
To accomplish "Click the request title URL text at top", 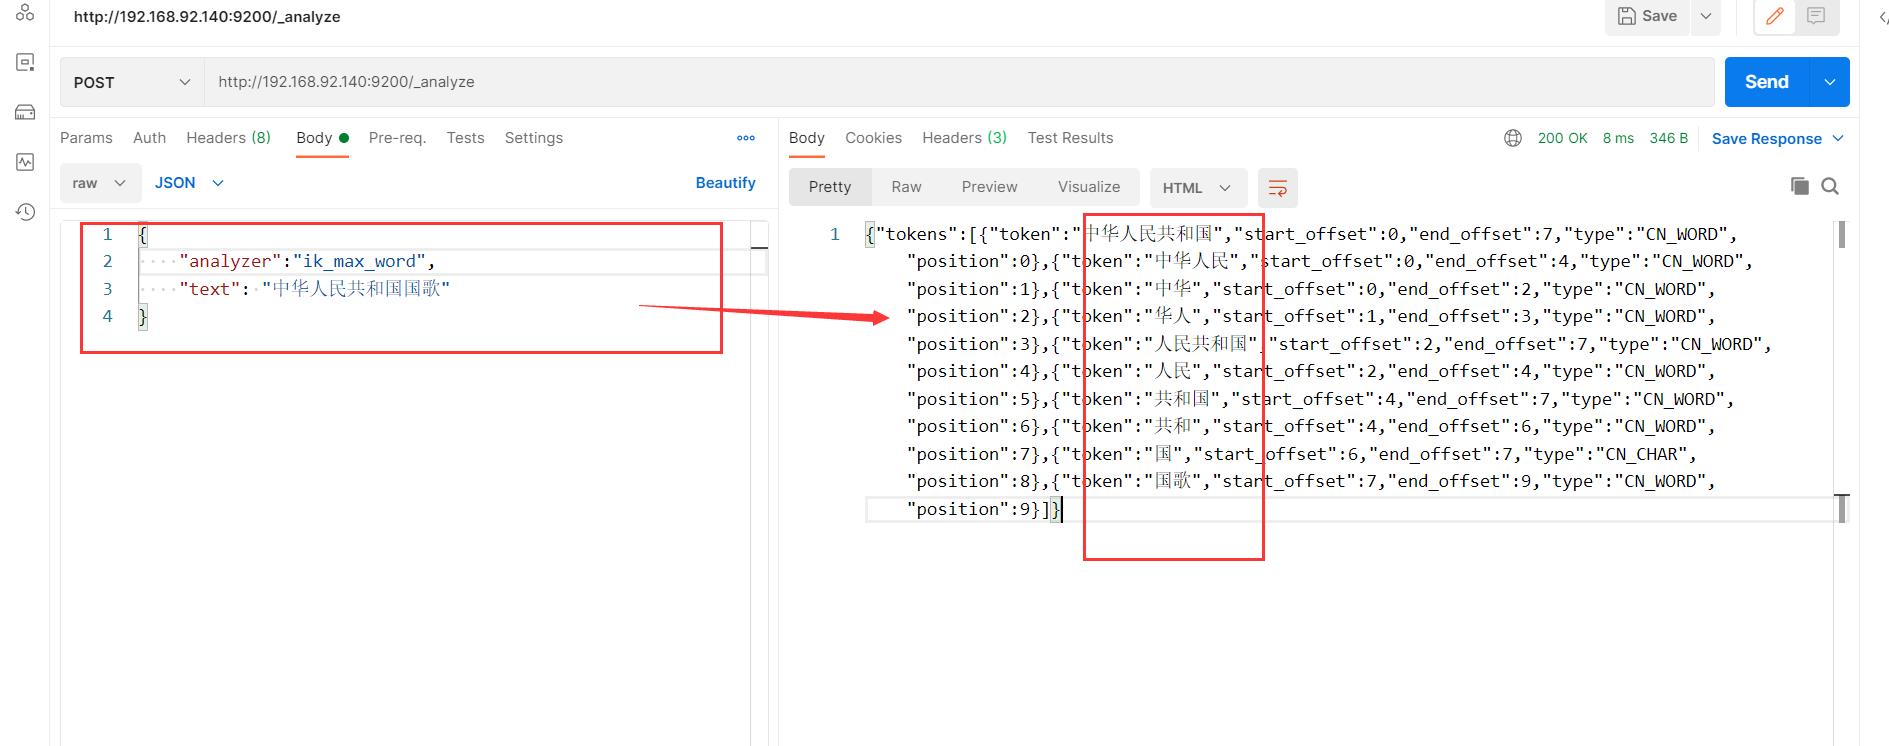I will 207,17.
